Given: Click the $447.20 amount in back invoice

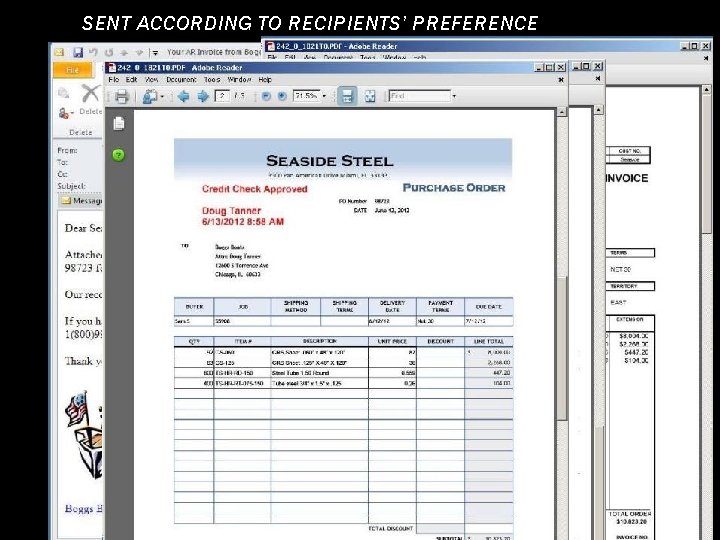Looking at the screenshot, I should 636,352.
